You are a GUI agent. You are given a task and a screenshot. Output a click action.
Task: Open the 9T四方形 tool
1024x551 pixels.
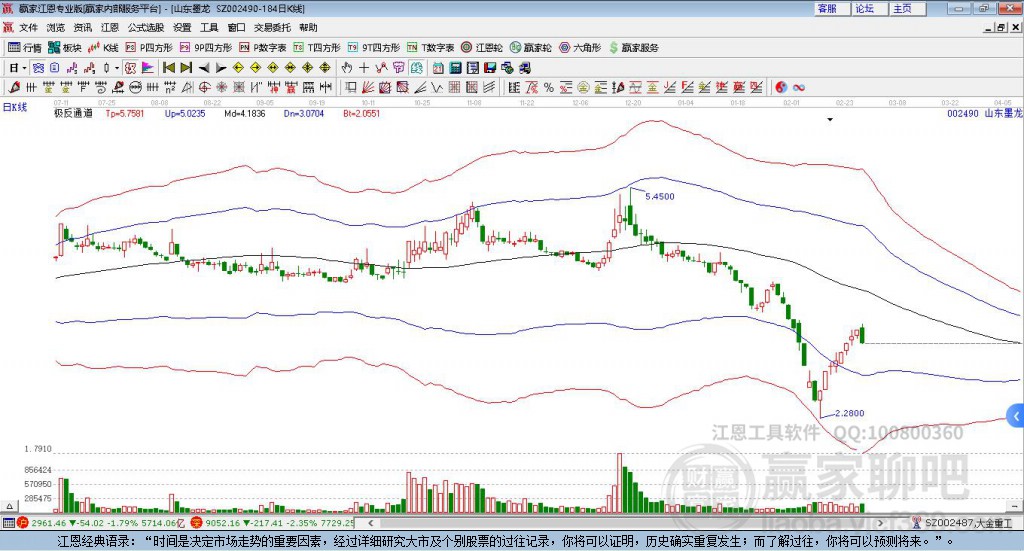tap(374, 48)
